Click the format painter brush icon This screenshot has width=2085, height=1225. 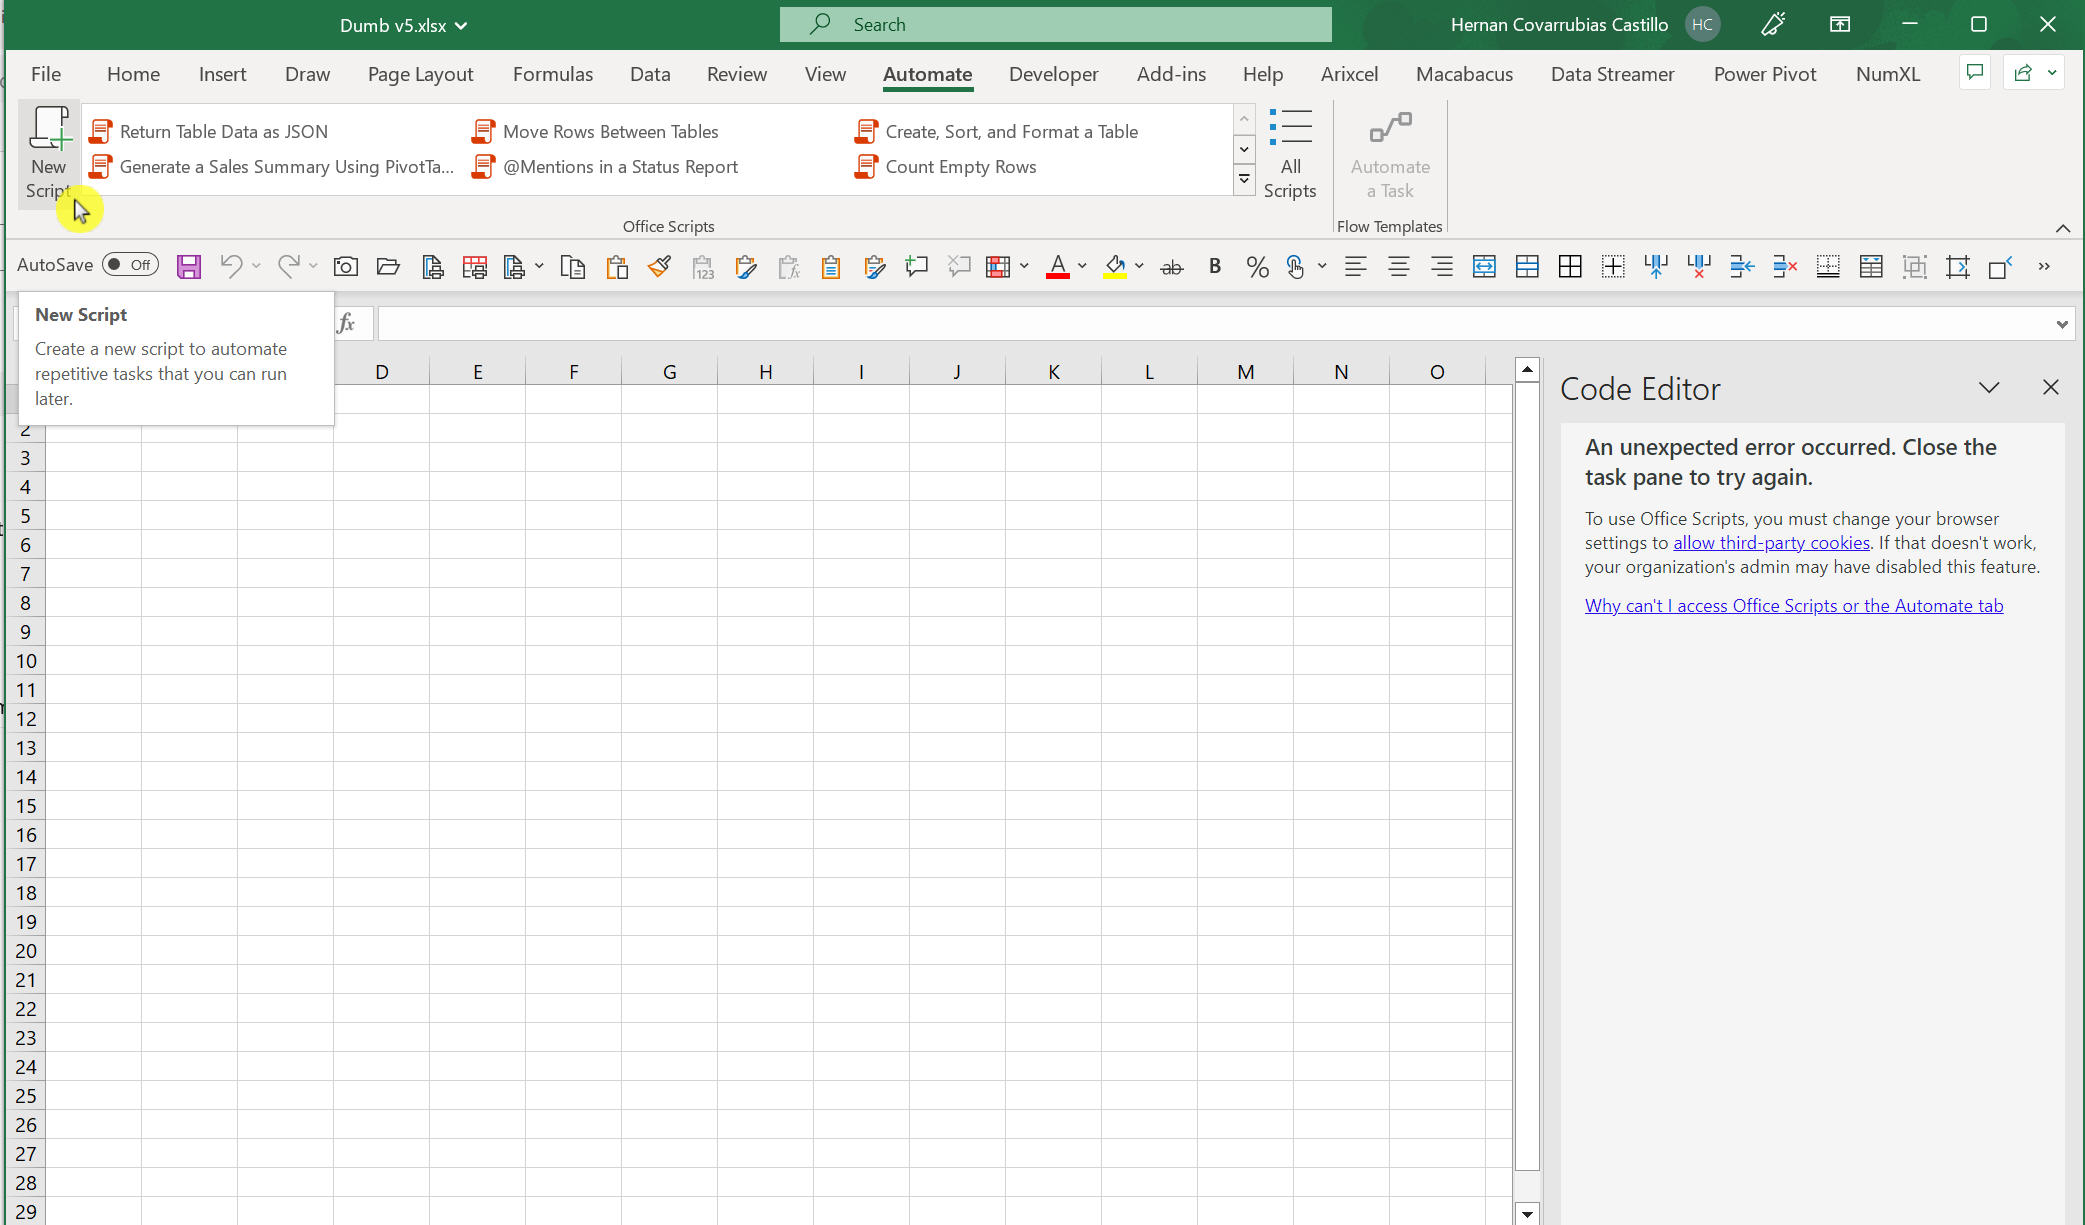coord(659,266)
